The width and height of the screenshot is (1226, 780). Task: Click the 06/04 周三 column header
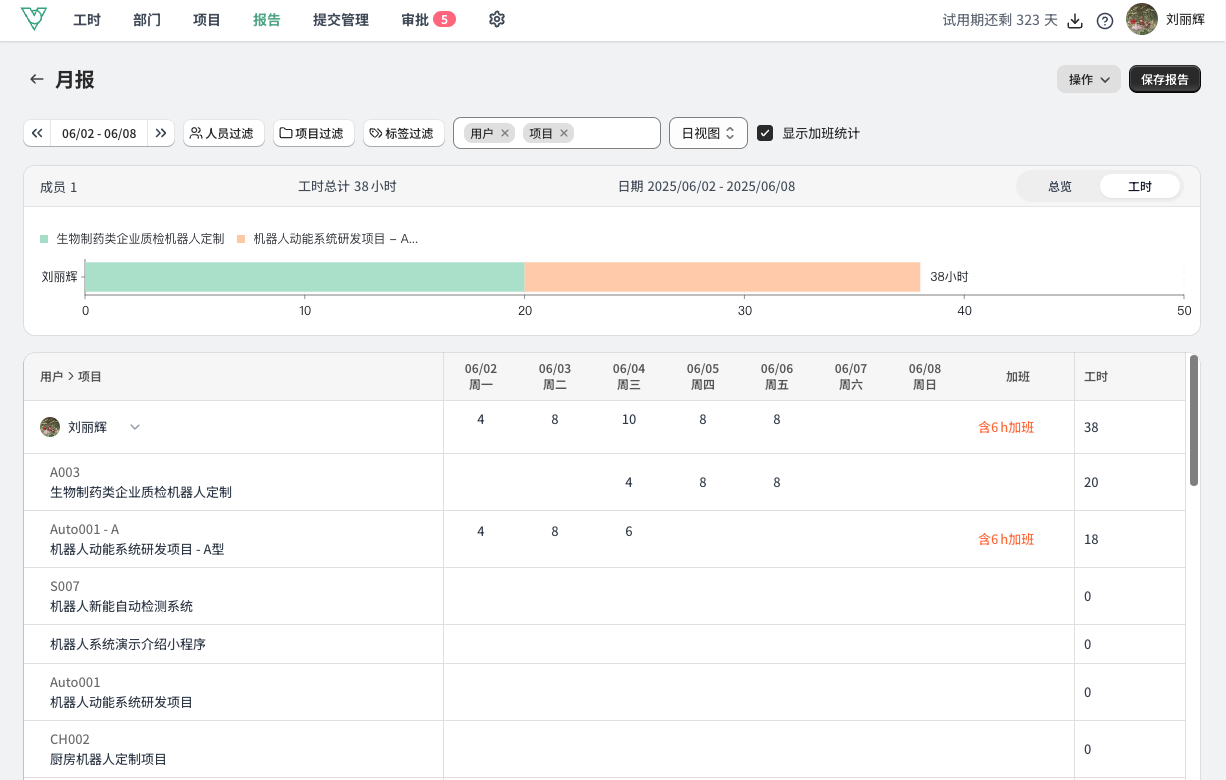[629, 377]
